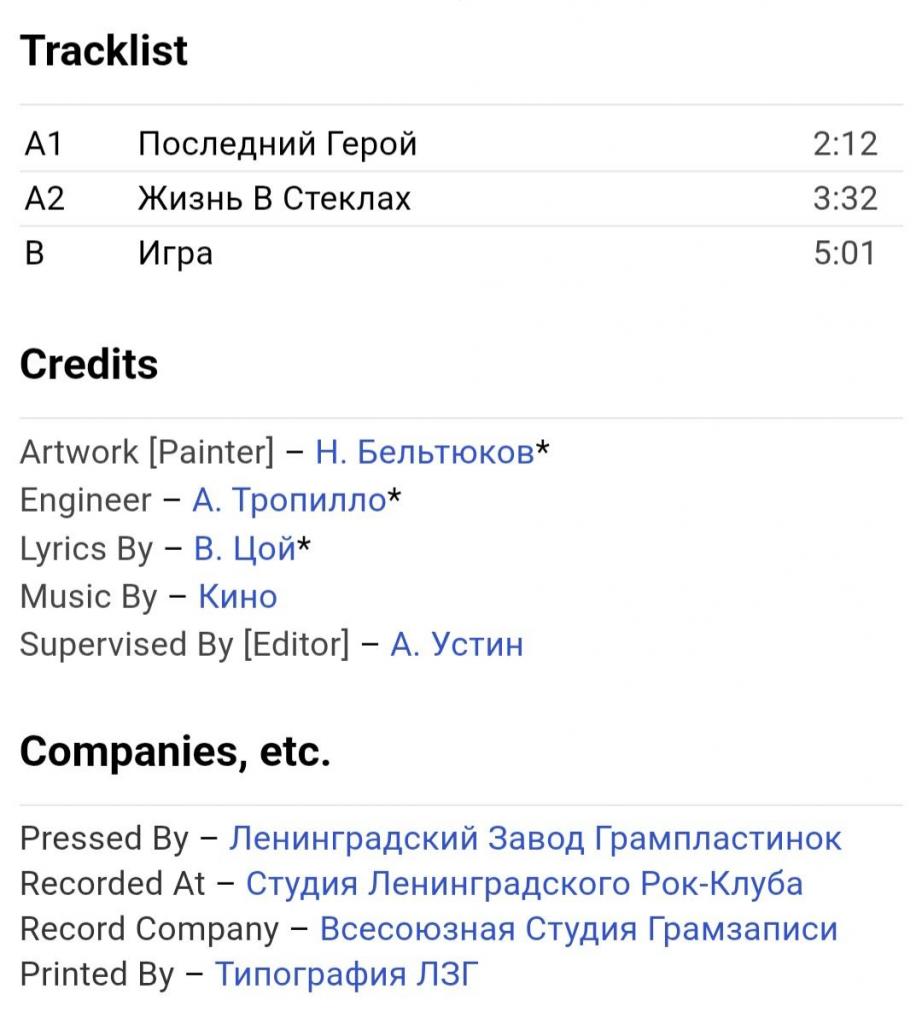Select track A1 Последний Герой
The width and height of the screenshot is (922, 1024).
(461, 144)
